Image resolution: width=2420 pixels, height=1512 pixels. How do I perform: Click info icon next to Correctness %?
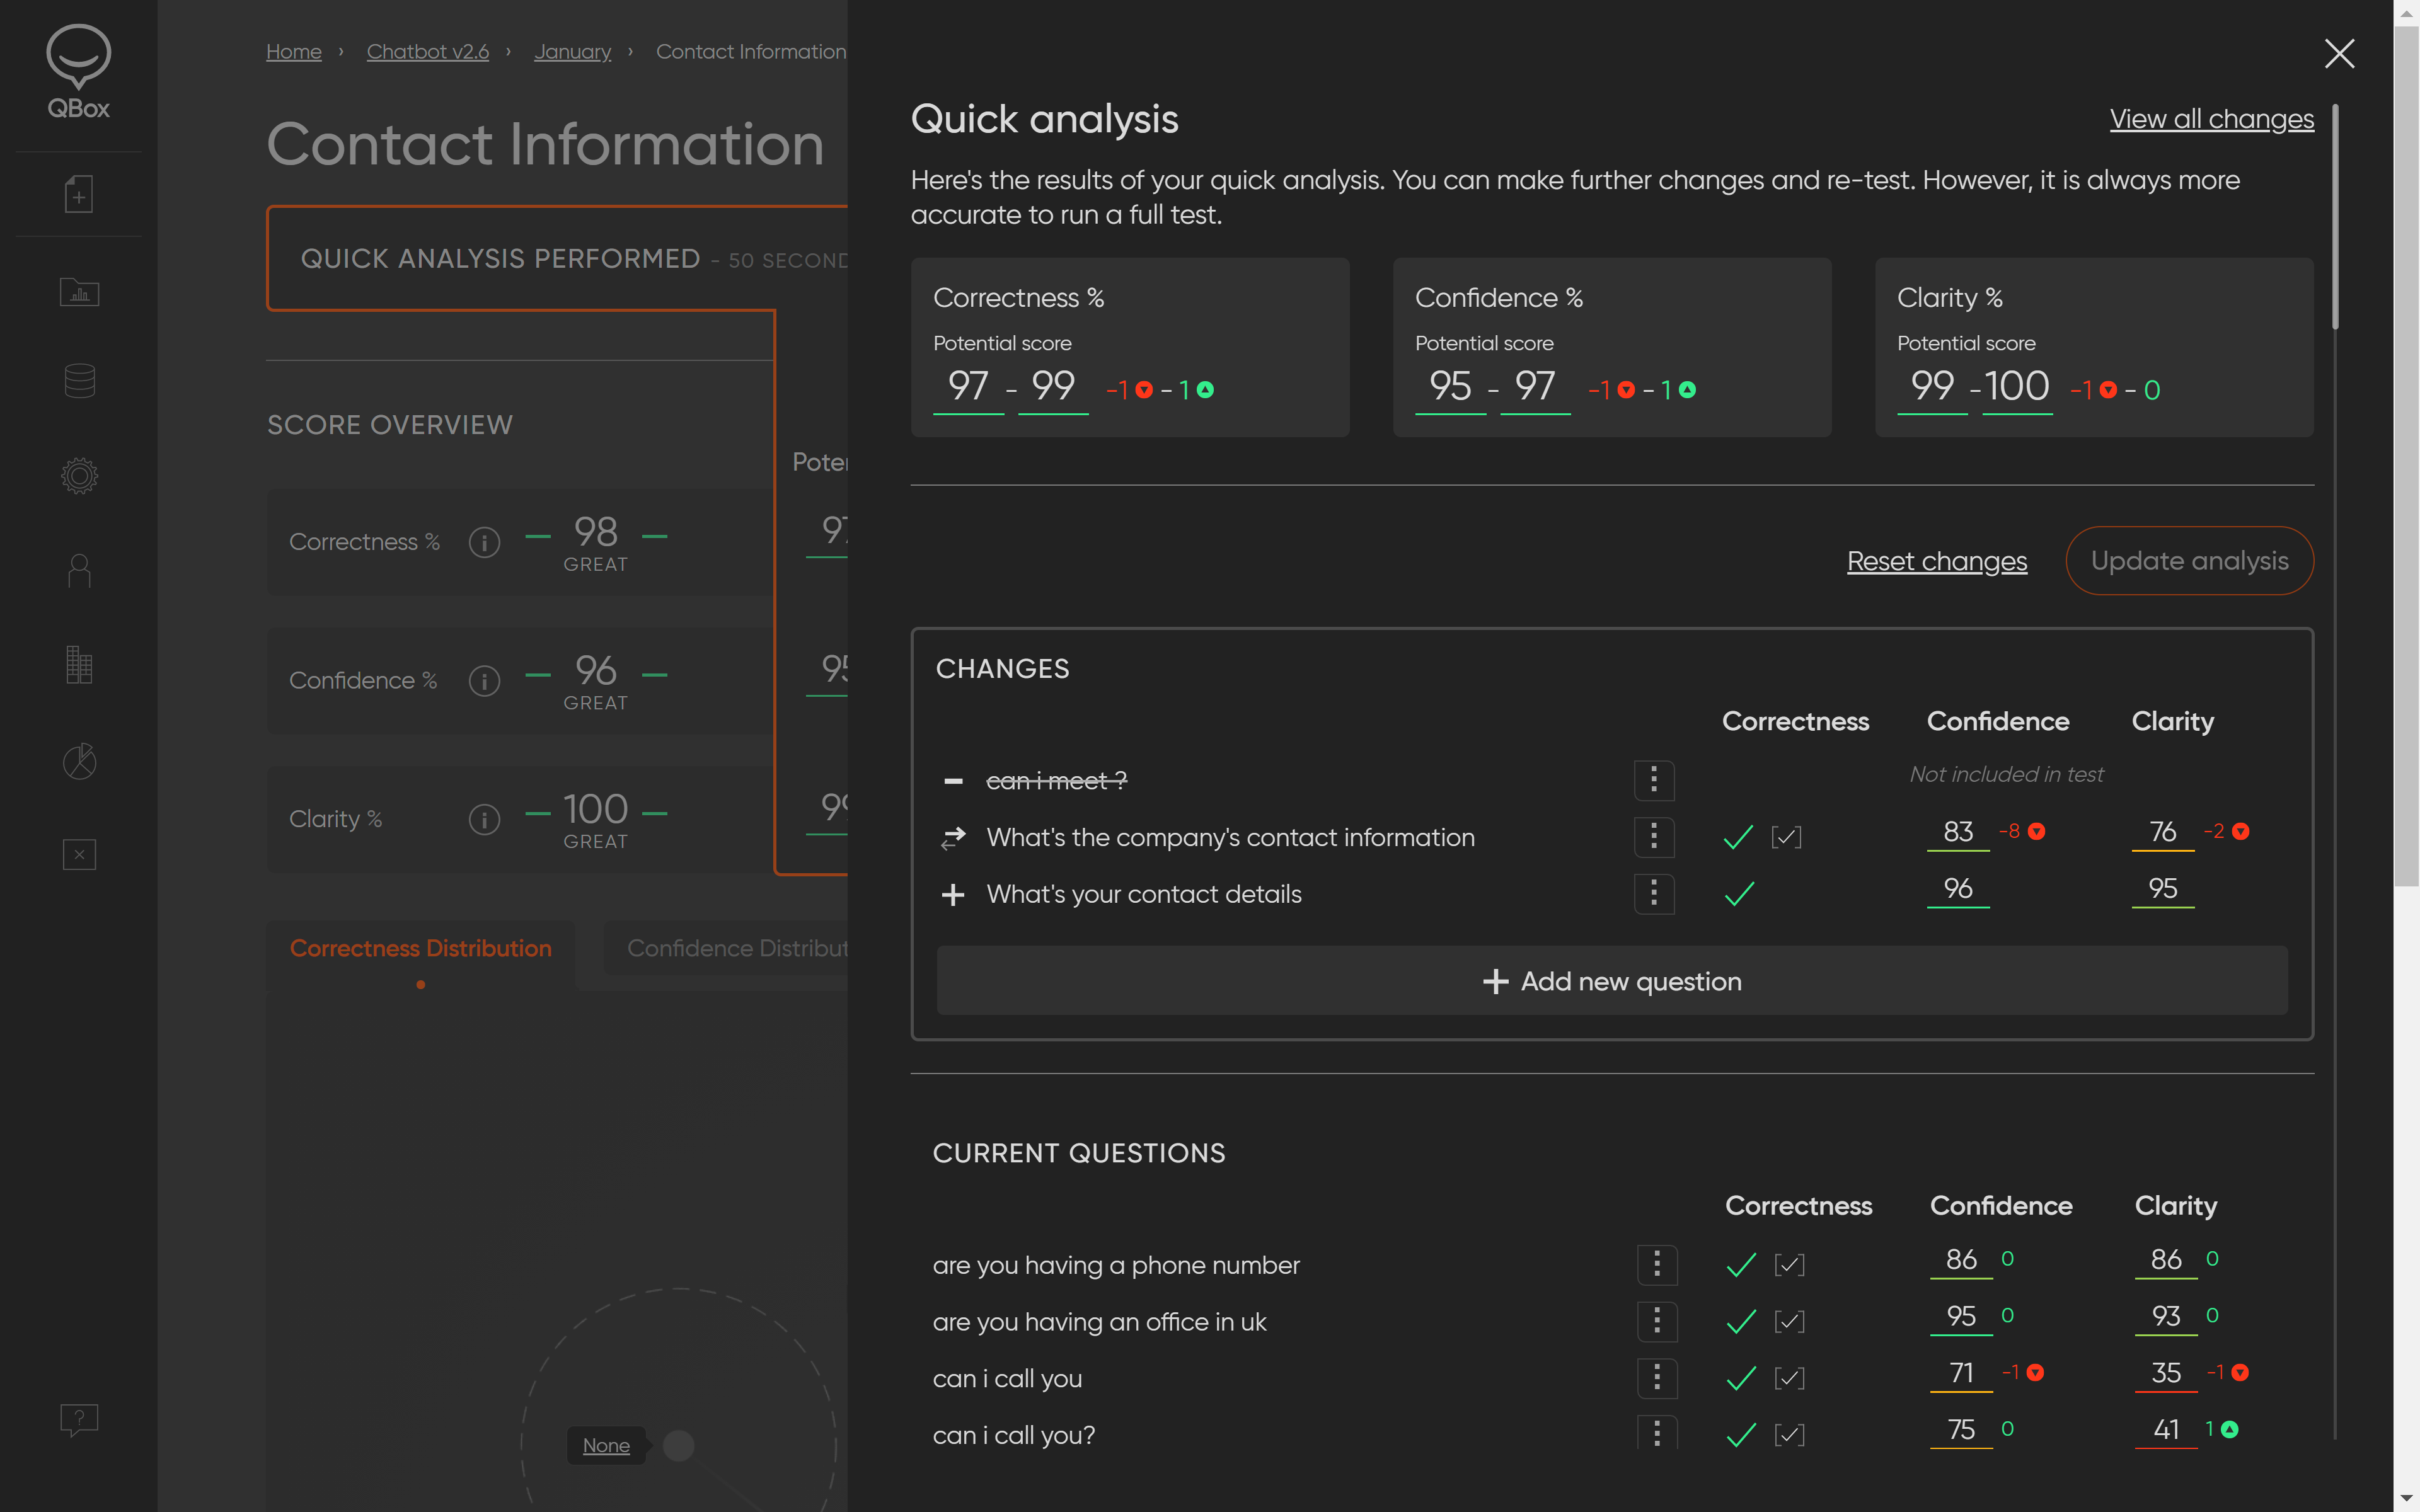484,542
